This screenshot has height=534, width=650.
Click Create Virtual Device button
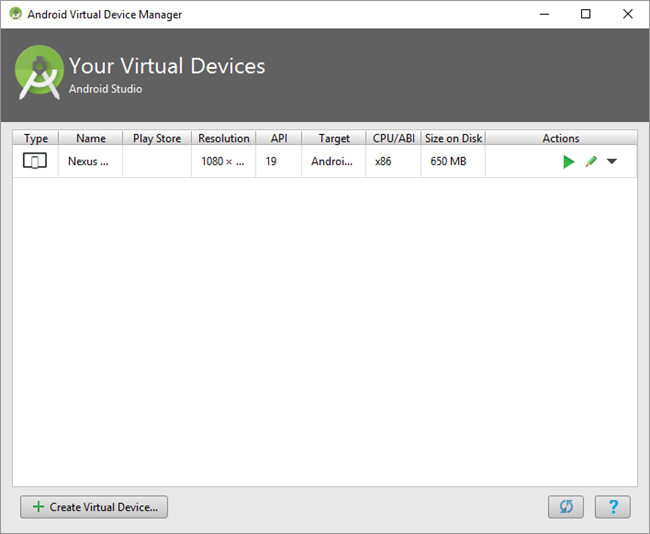pos(94,507)
